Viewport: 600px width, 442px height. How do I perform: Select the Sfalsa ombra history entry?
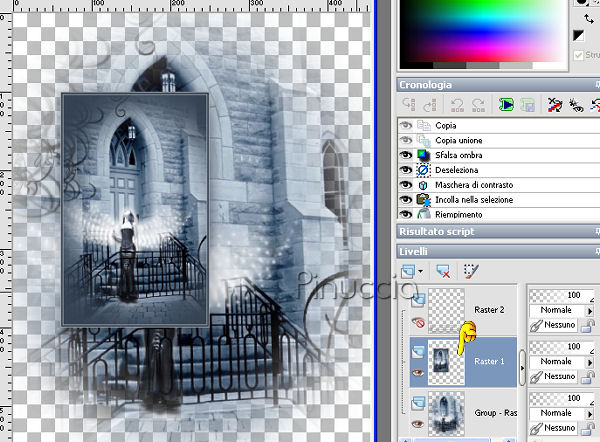point(458,155)
